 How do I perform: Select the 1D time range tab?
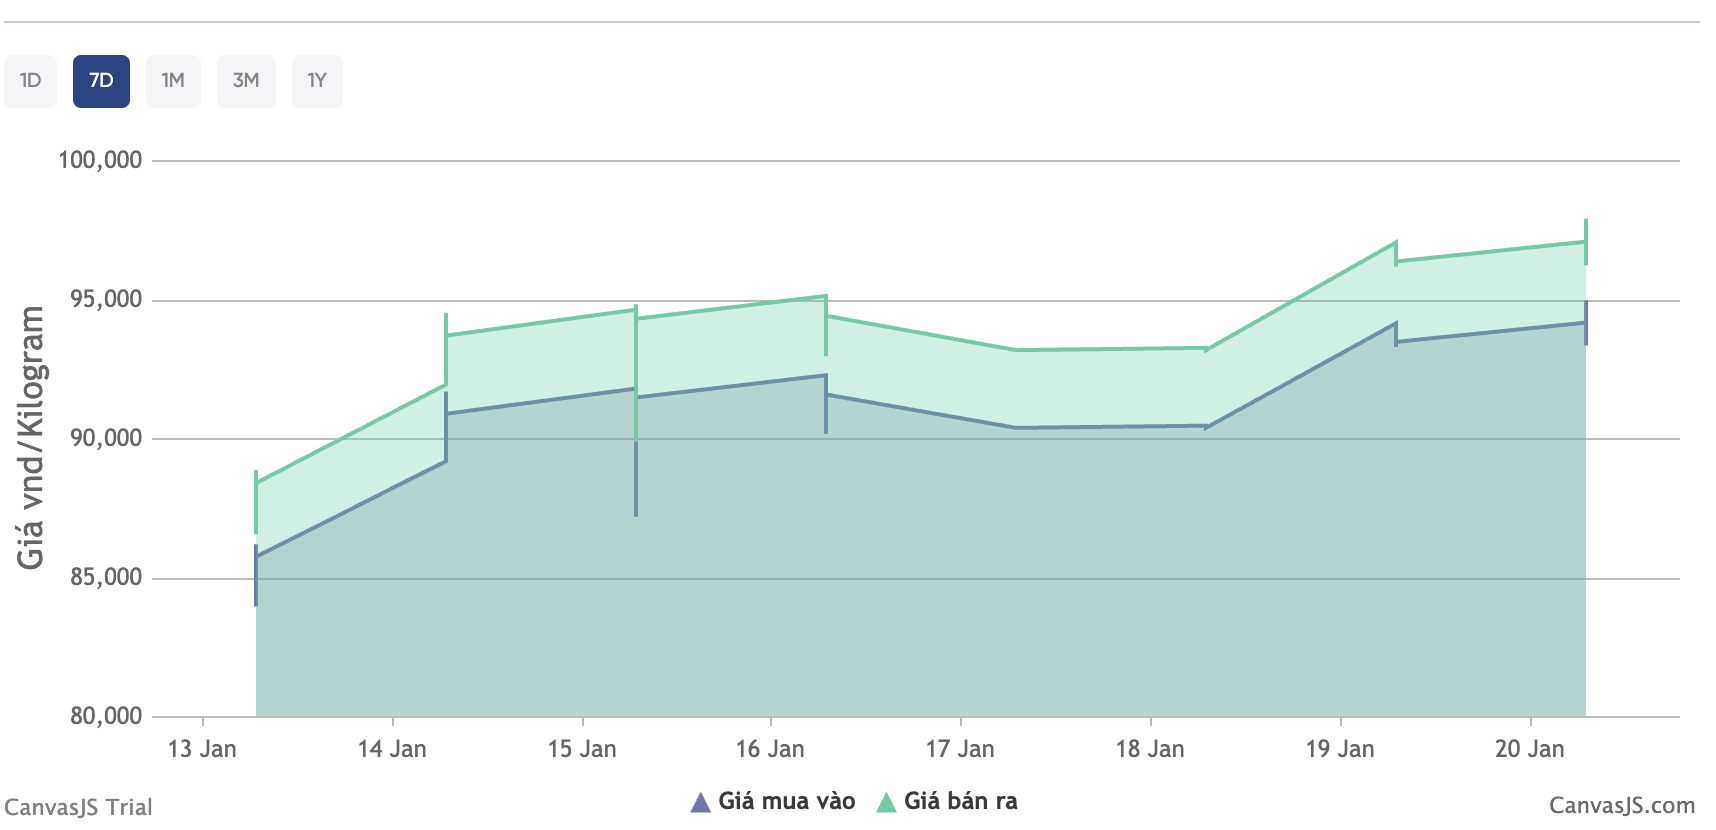(30, 81)
